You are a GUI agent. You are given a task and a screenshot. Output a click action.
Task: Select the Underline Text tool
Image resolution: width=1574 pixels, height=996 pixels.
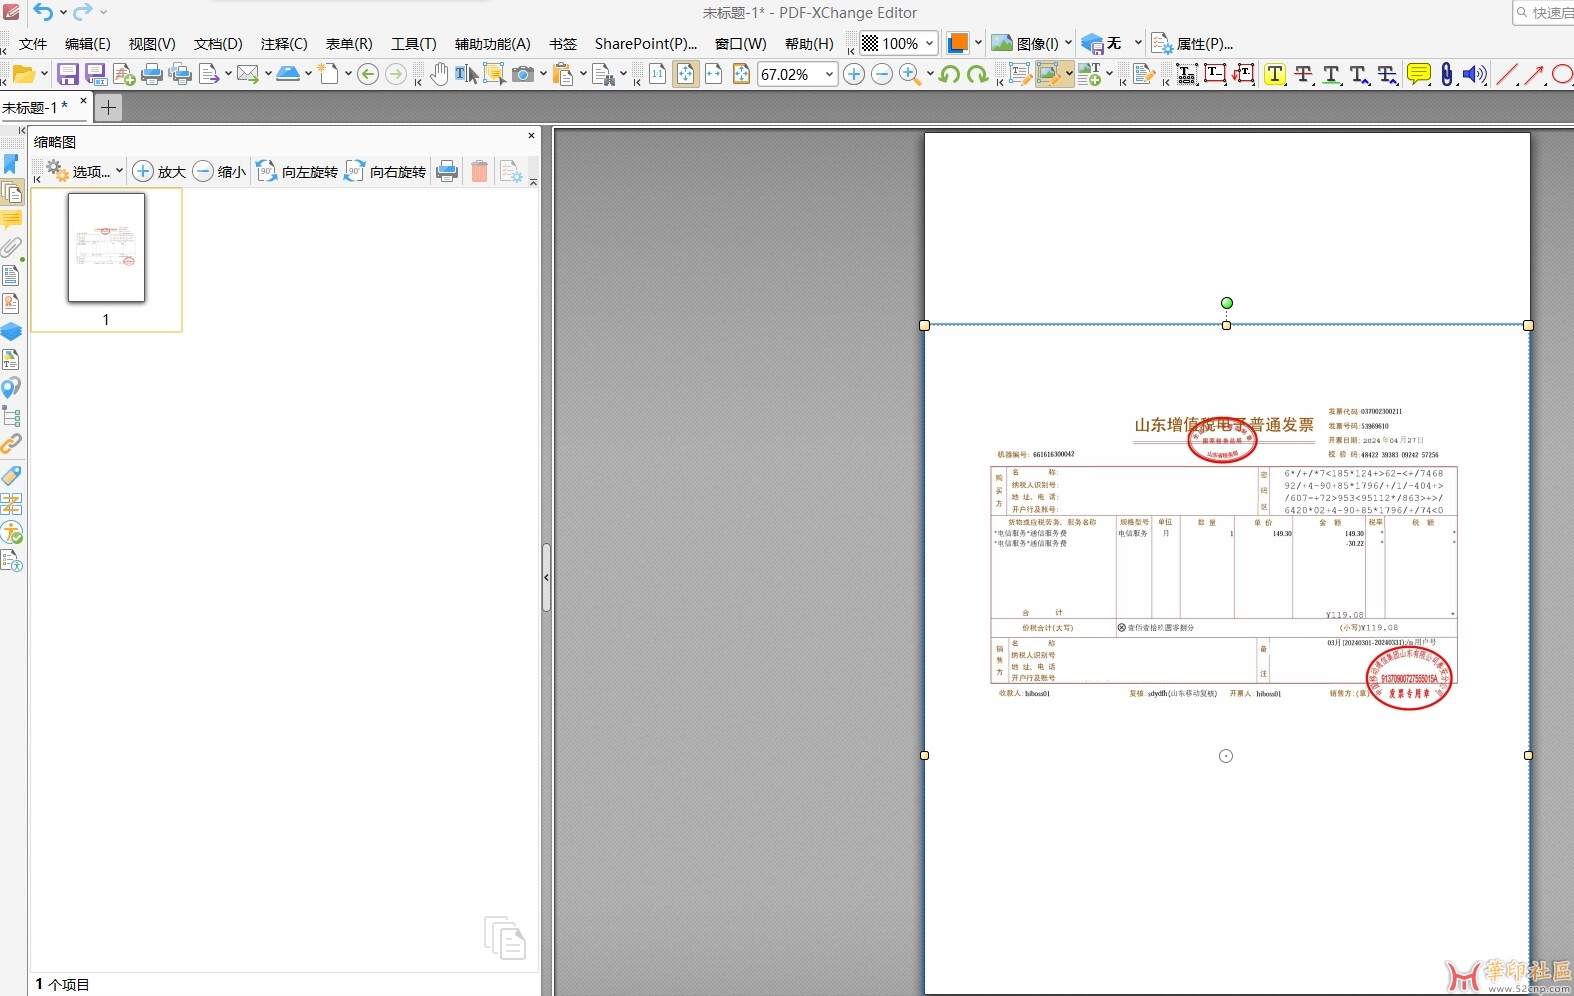click(x=1331, y=74)
